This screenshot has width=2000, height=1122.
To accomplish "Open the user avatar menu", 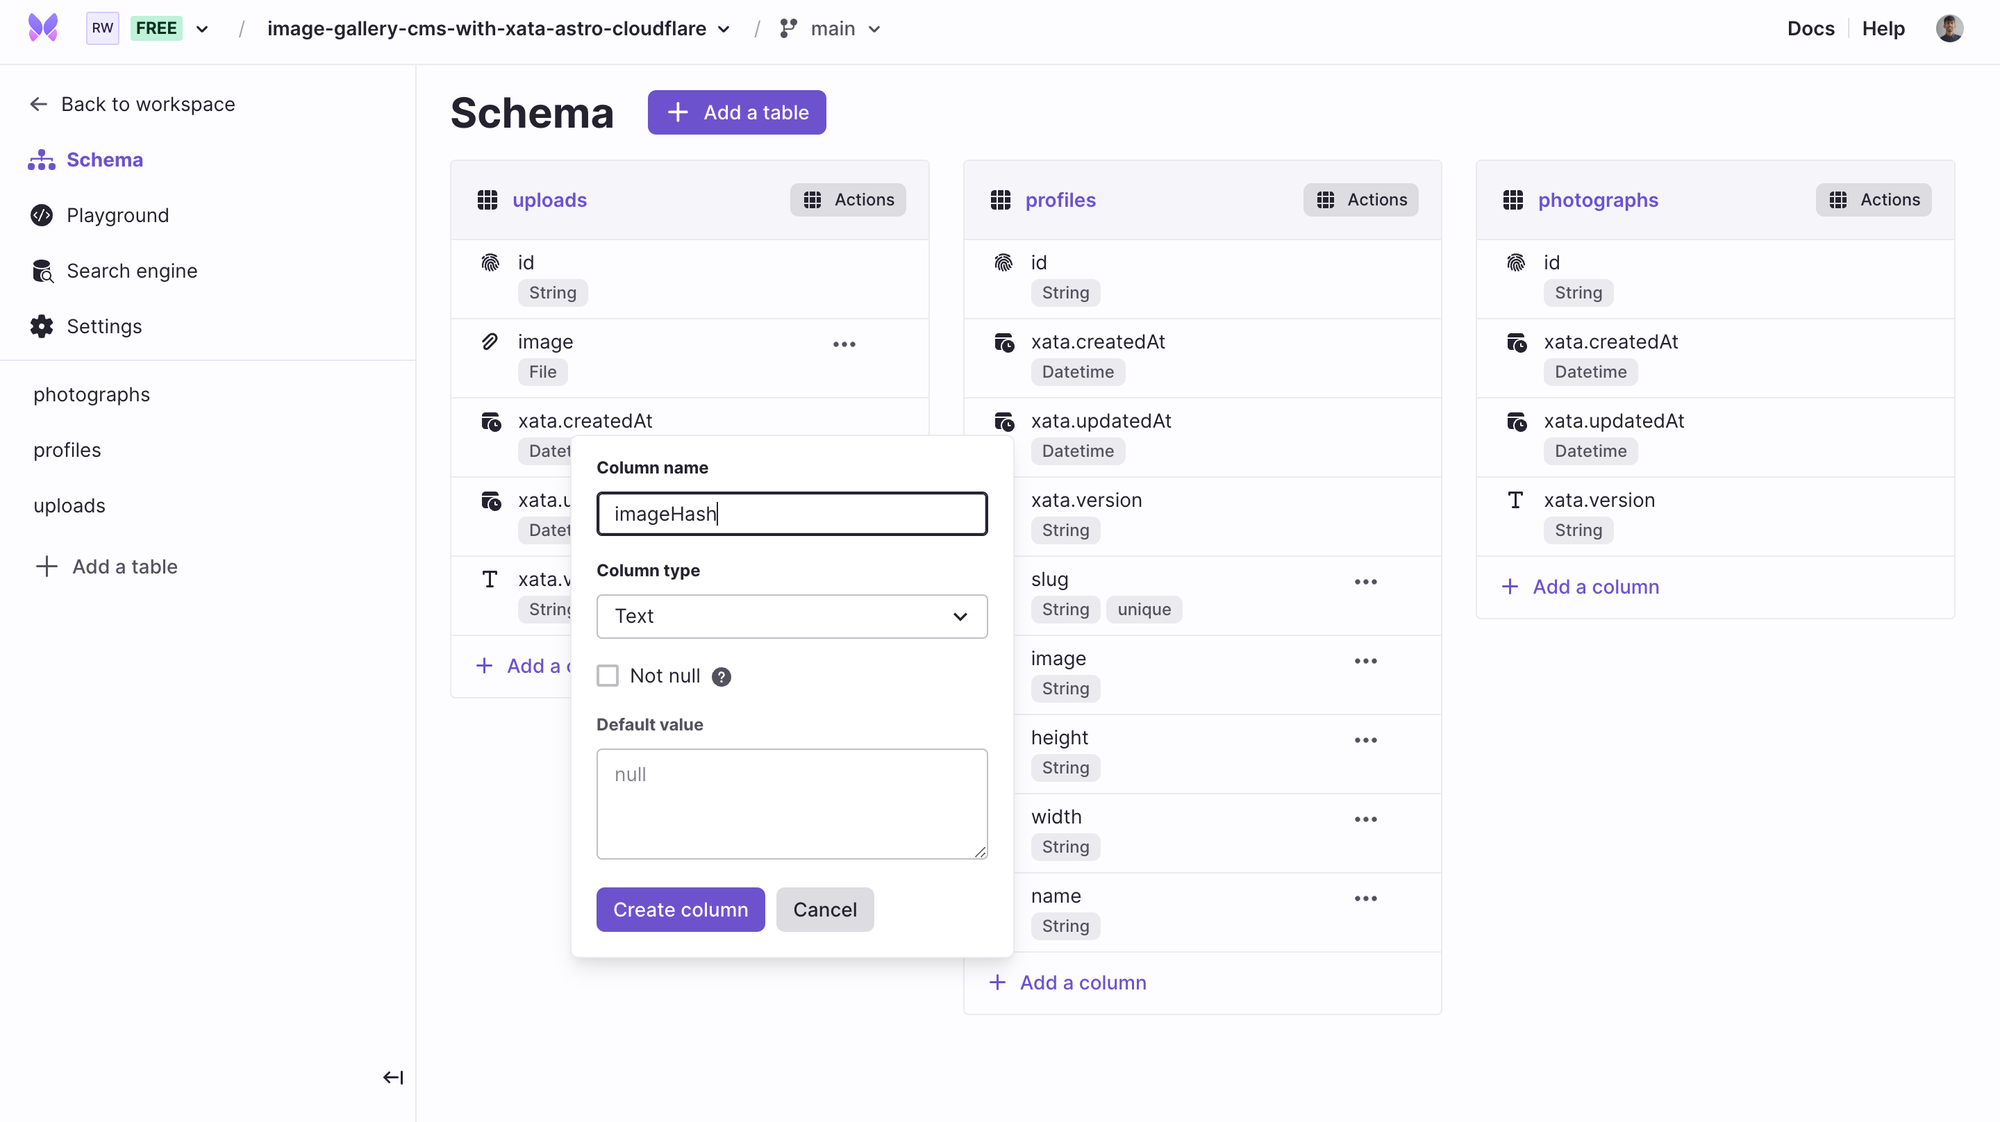I will click(1949, 28).
